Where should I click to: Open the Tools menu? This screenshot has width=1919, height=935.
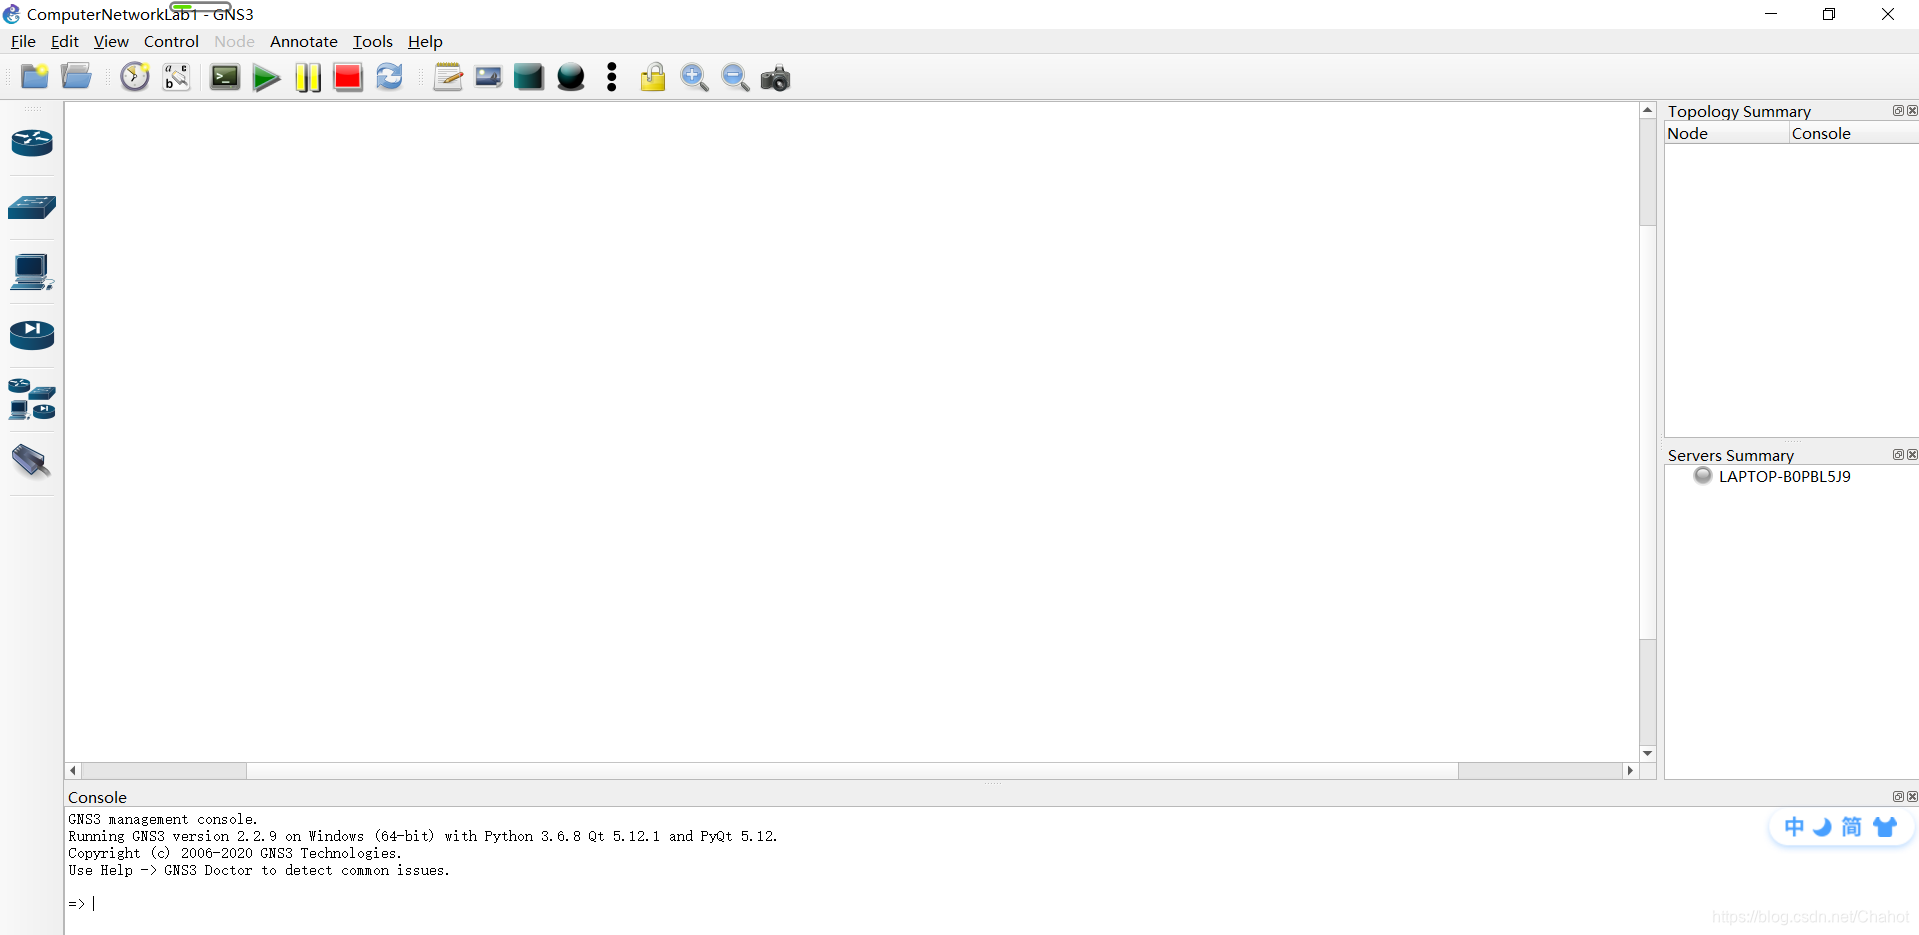tap(372, 41)
